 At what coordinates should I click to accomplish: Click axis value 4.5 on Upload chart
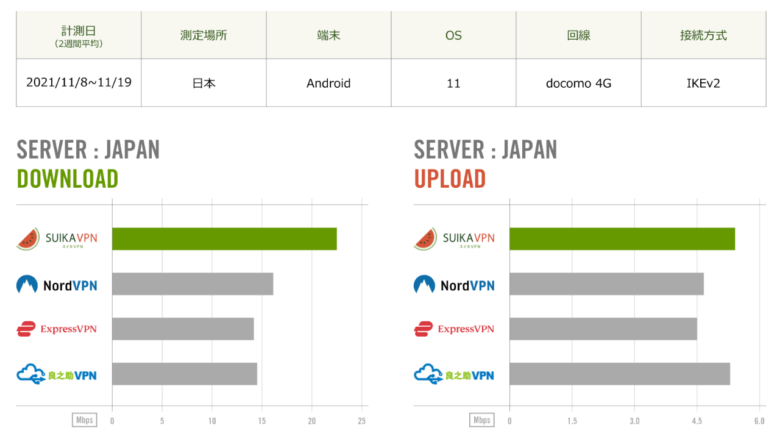(697, 421)
